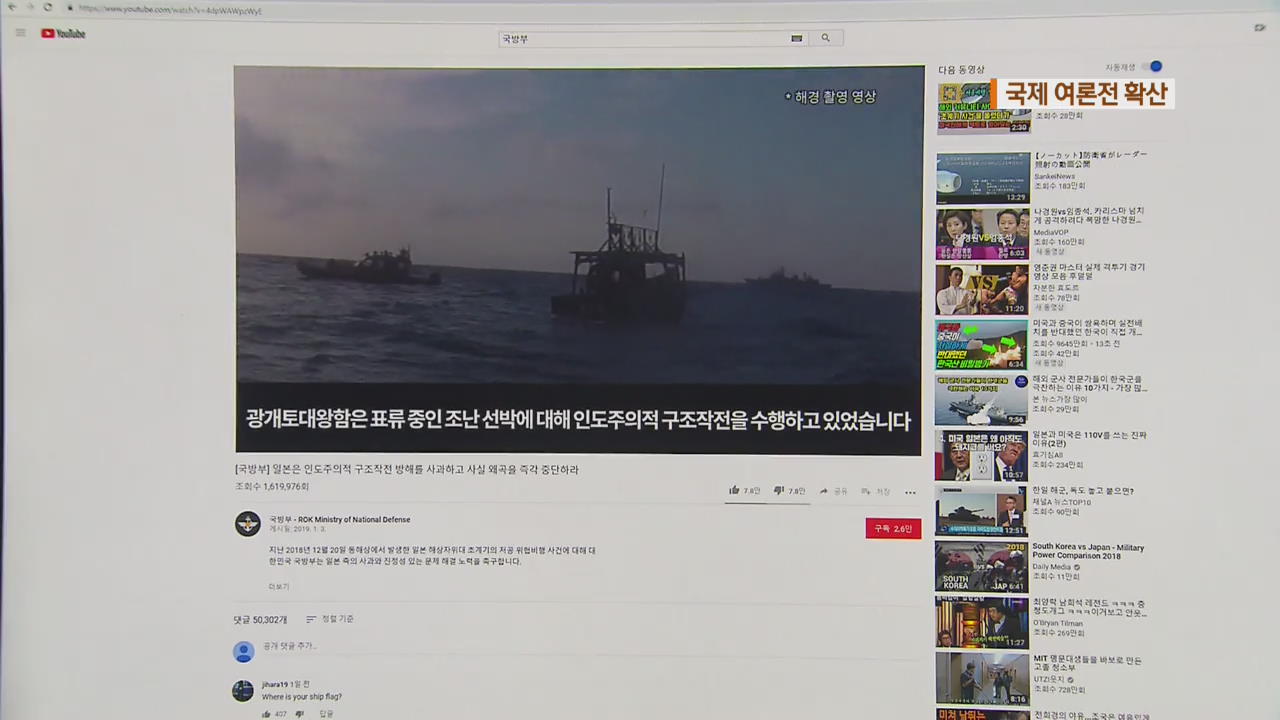Click the view count 조회수 1,619,976회
1280x720 pixels.
point(272,487)
